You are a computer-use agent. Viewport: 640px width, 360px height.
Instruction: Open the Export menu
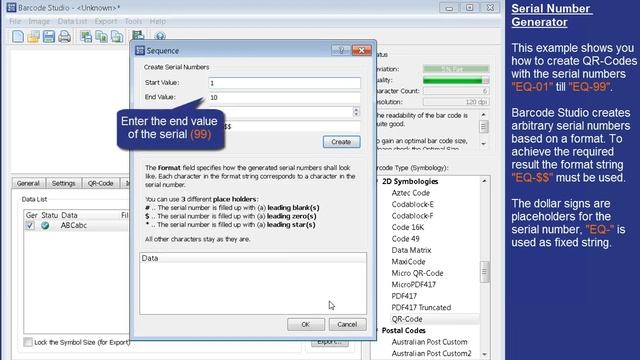(106, 21)
